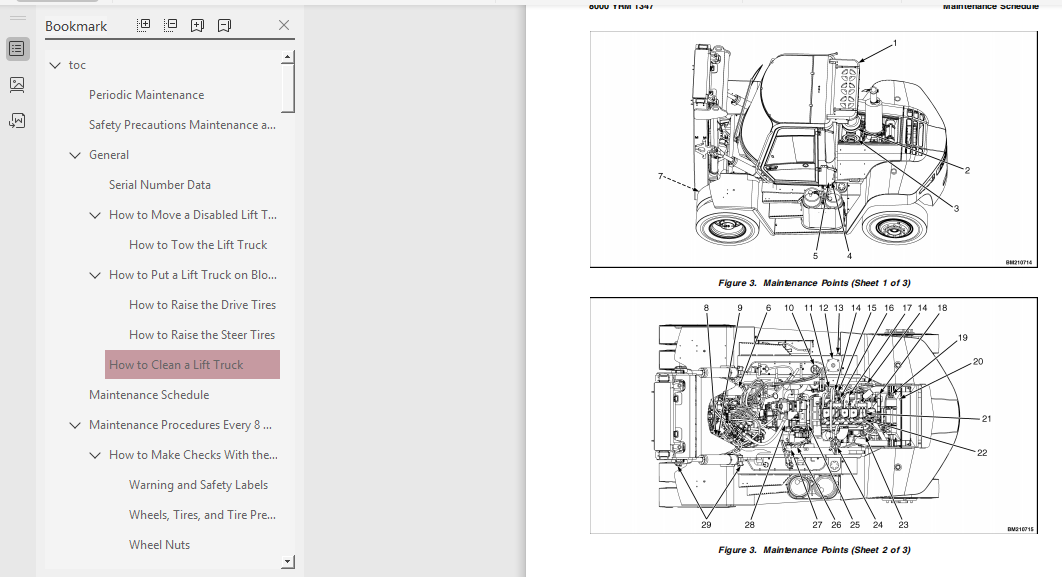
Task: Open How to Raise the Steer Tires
Action: (202, 335)
